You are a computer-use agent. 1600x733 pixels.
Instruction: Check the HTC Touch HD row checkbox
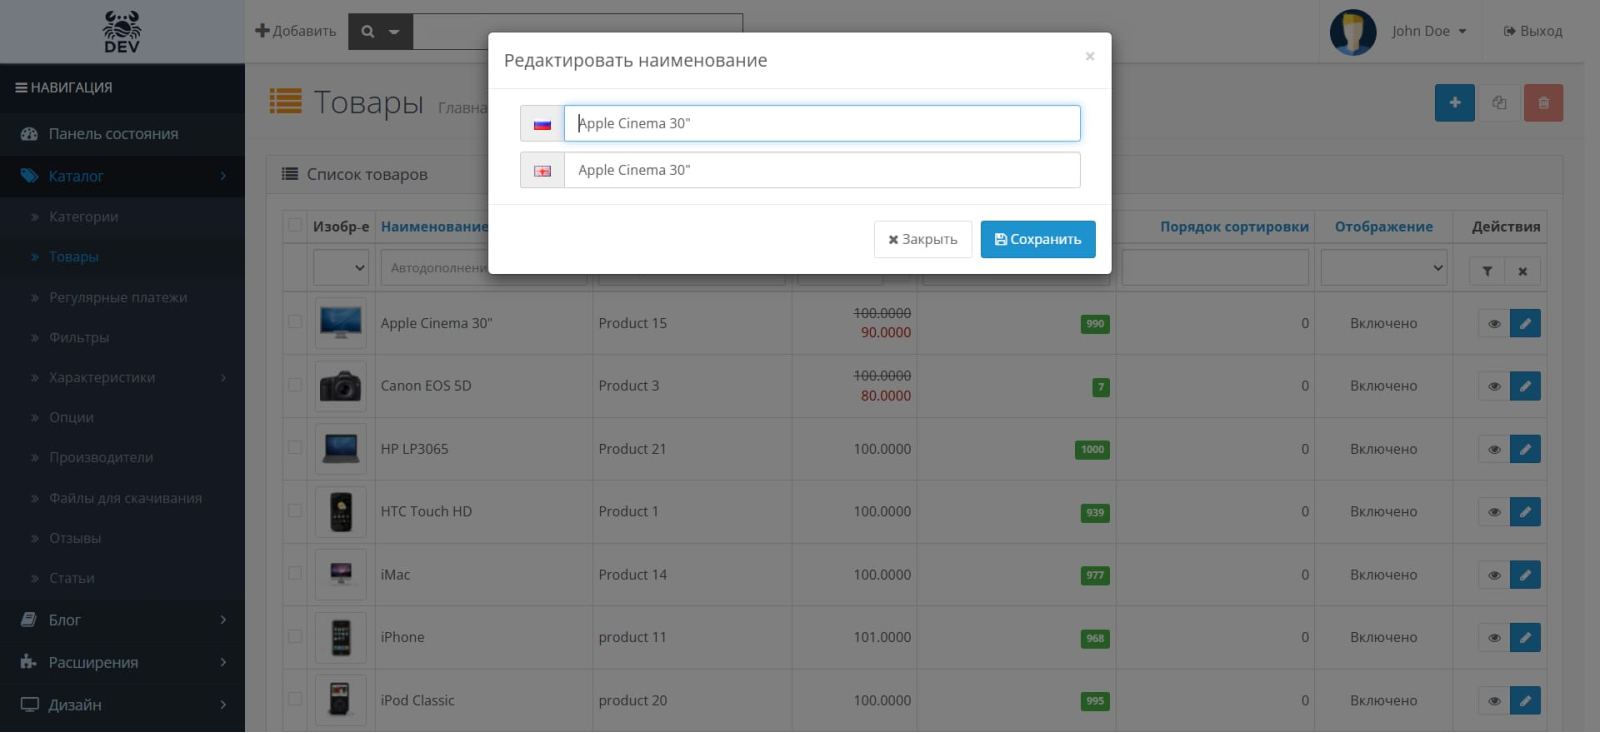295,510
